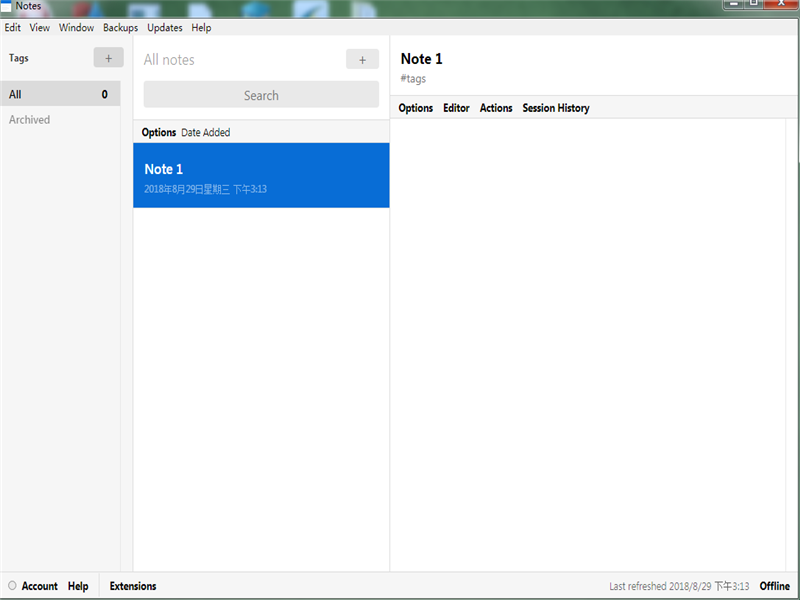The width and height of the screenshot is (800, 600).
Task: Expand notes list Options above Date Added
Action: pos(158,132)
